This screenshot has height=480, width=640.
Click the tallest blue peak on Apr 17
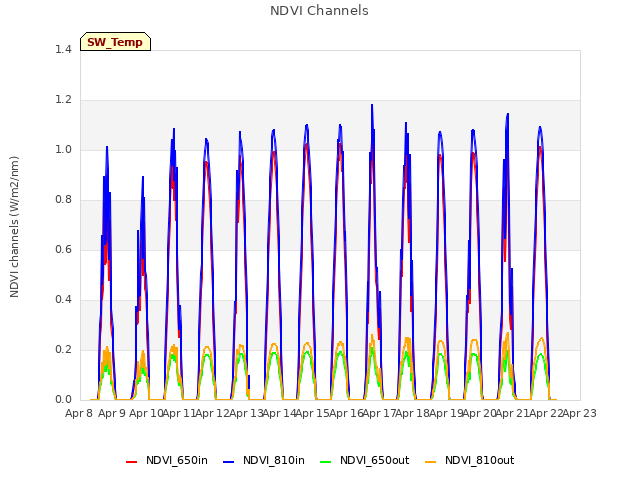coord(372,105)
